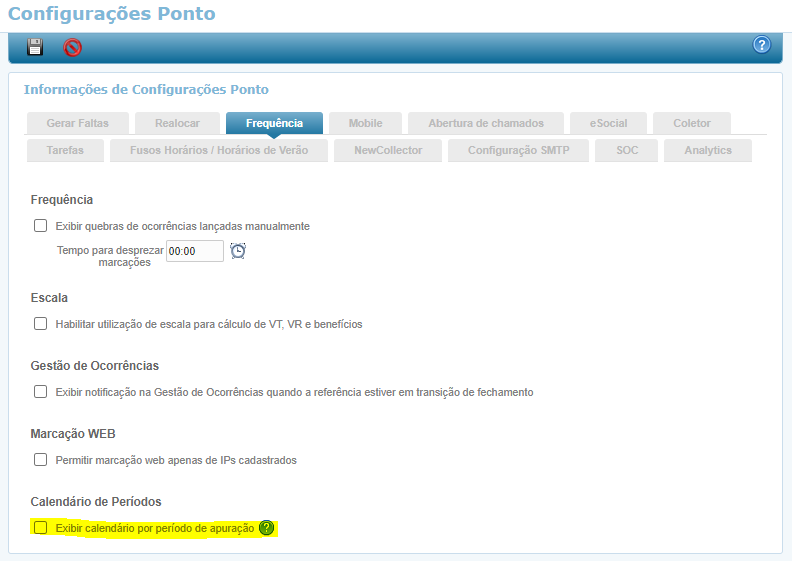This screenshot has height=561, width=792.
Task: Tick Exibir calendário por período de apuração
Action: [x=41, y=527]
